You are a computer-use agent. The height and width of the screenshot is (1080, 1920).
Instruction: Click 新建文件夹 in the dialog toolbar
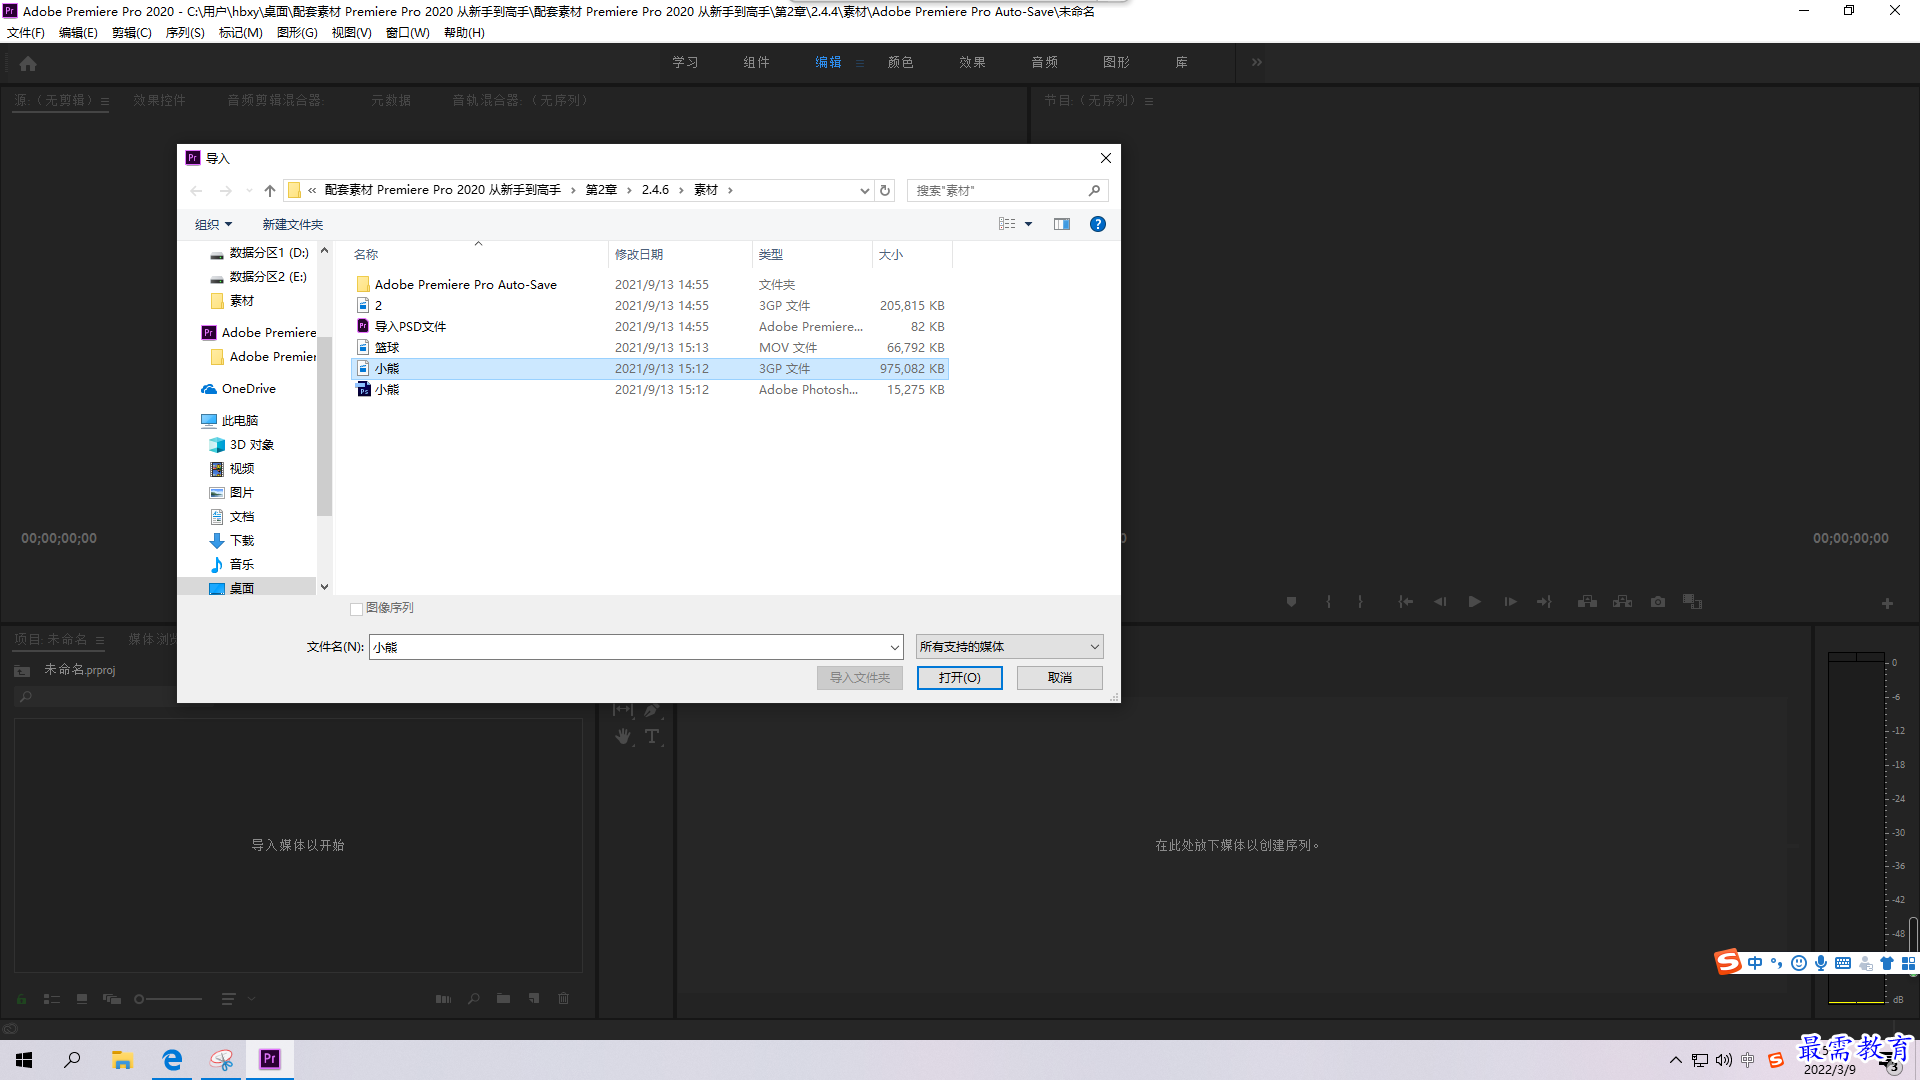tap(293, 225)
